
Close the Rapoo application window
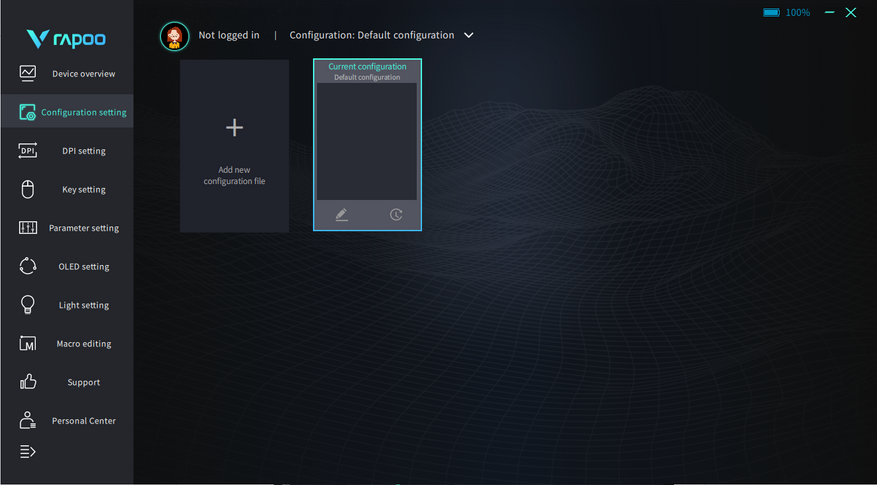pos(851,12)
